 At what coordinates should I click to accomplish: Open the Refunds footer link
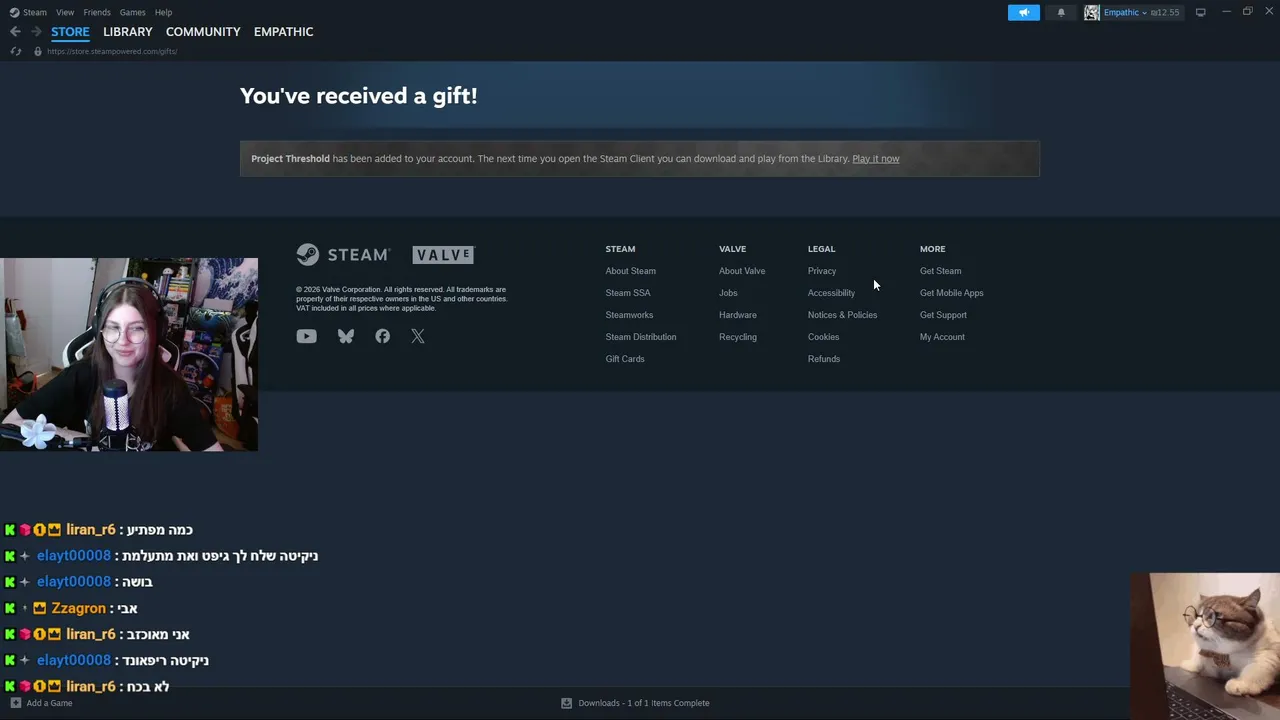click(824, 359)
